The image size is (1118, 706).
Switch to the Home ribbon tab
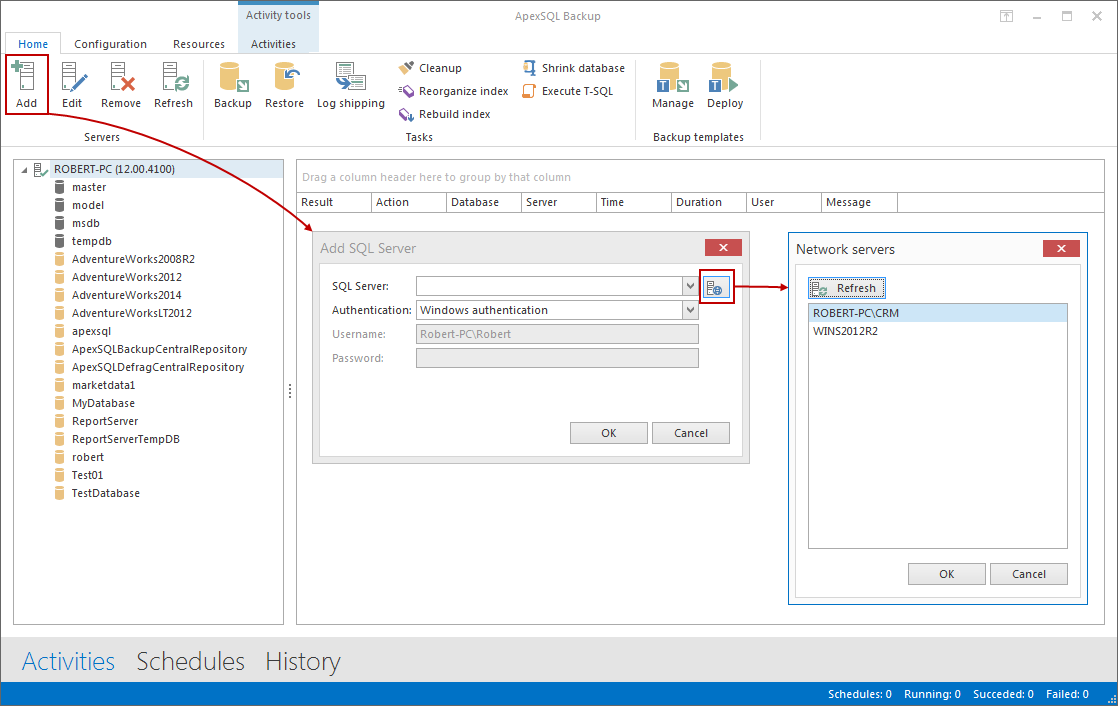click(33, 44)
